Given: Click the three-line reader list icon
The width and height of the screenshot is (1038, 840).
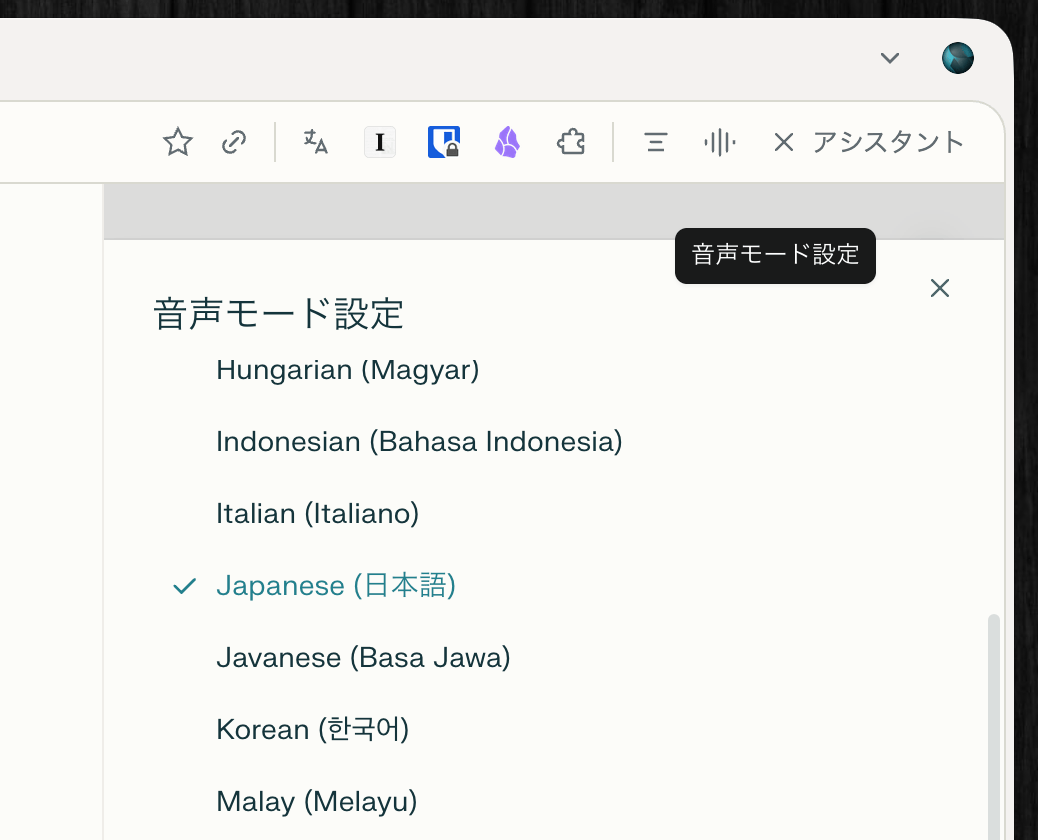Looking at the screenshot, I should [655, 143].
